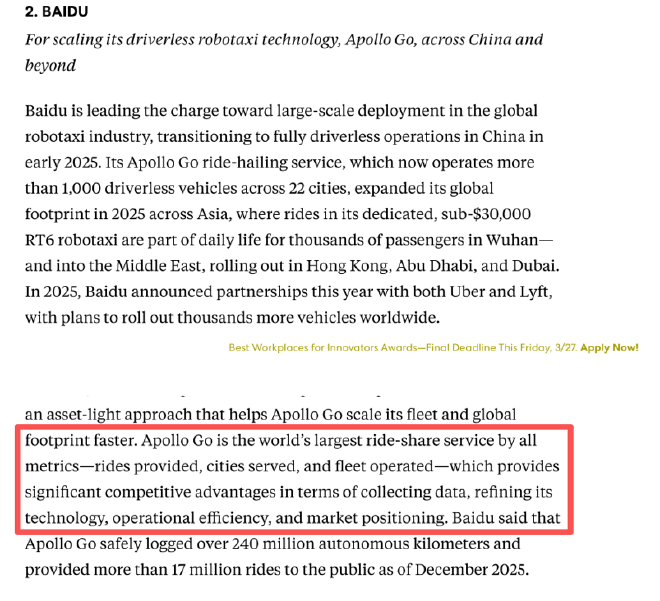This screenshot has width=660, height=601.
Task: Click the text 'early 2025. Its Apollo Go ride-hailing service'
Action: click(x=186, y=162)
